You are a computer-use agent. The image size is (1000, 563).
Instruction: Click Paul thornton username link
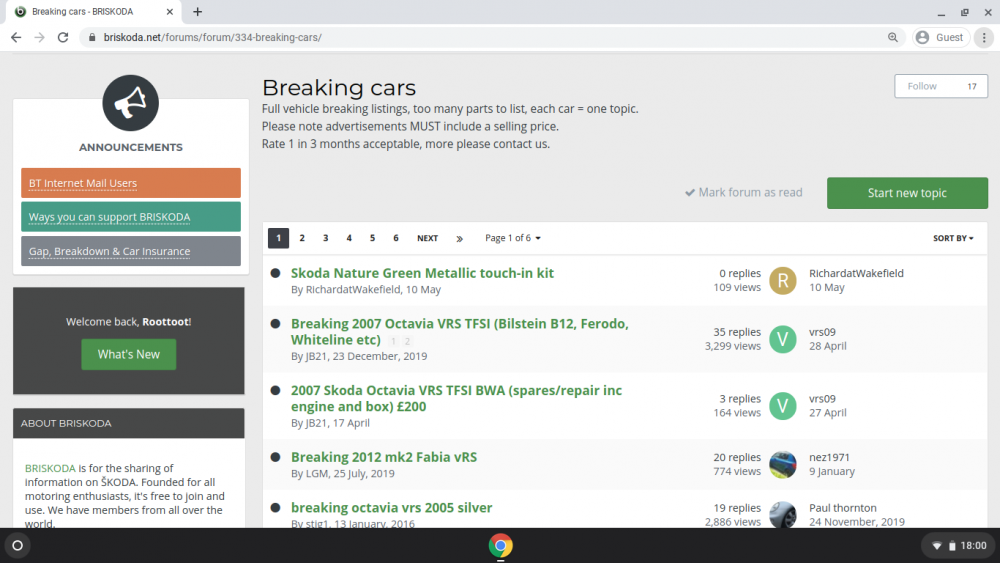point(842,508)
